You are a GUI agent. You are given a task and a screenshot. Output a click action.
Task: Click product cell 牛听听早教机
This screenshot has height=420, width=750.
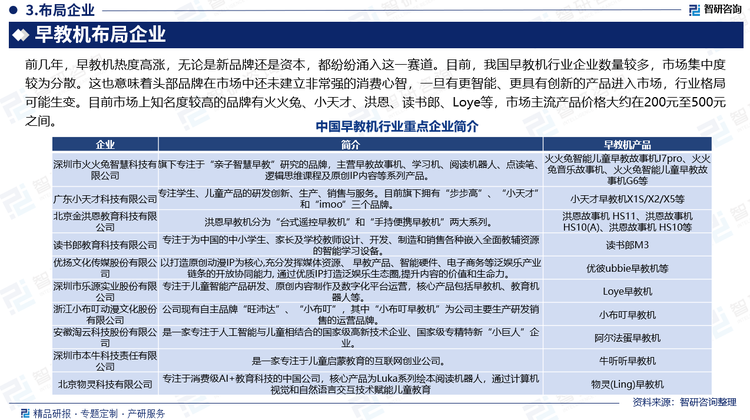pyautogui.click(x=627, y=361)
